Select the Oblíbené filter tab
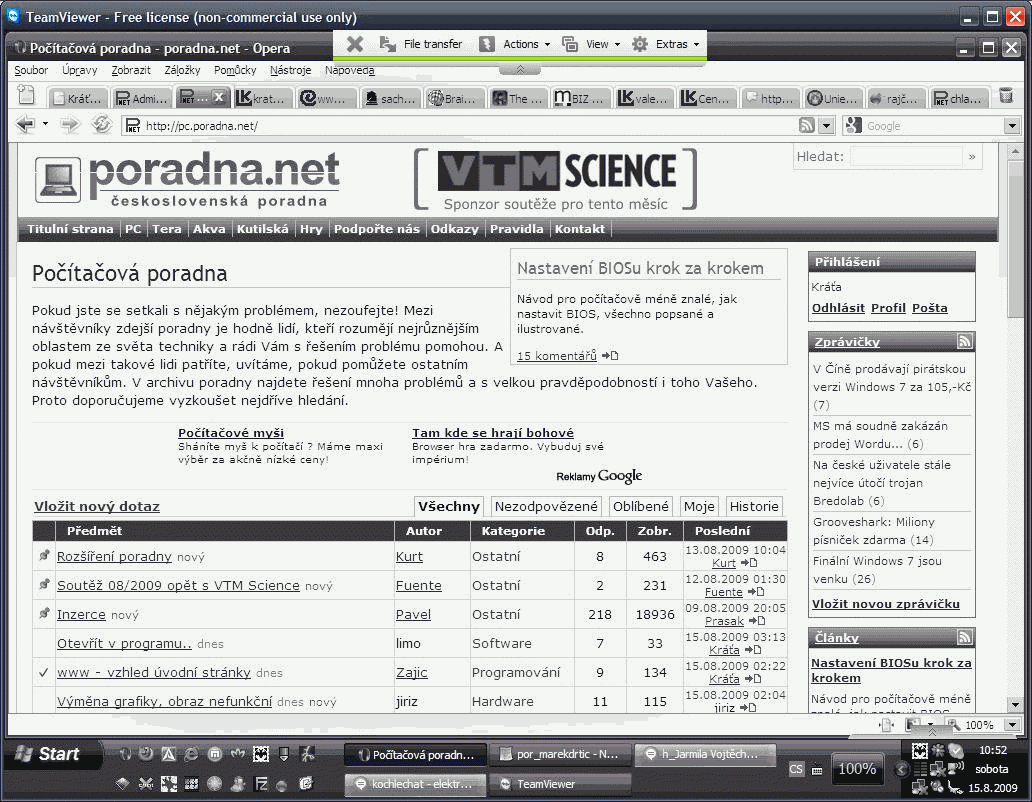The height and width of the screenshot is (802, 1032). 640,507
